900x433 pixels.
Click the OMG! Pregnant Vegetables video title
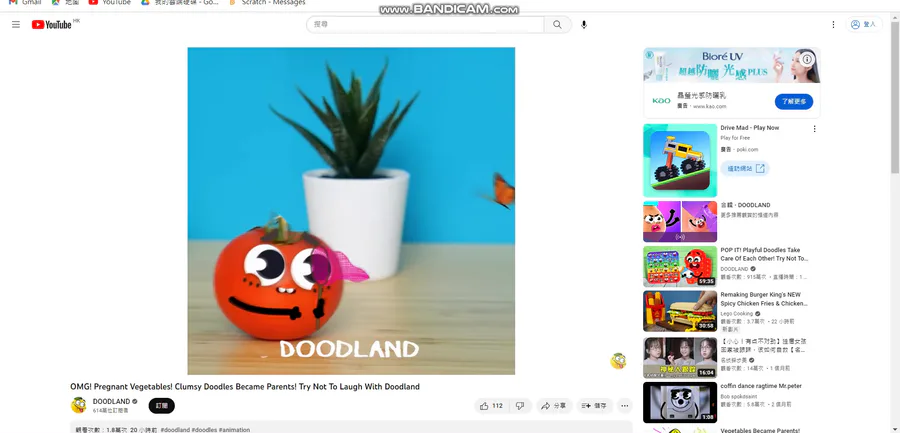coord(245,386)
